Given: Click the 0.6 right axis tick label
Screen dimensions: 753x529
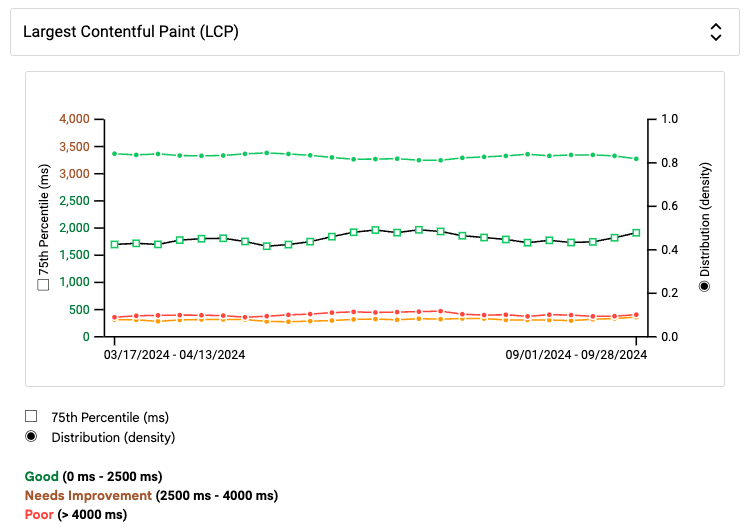Looking at the screenshot, I should click(669, 206).
